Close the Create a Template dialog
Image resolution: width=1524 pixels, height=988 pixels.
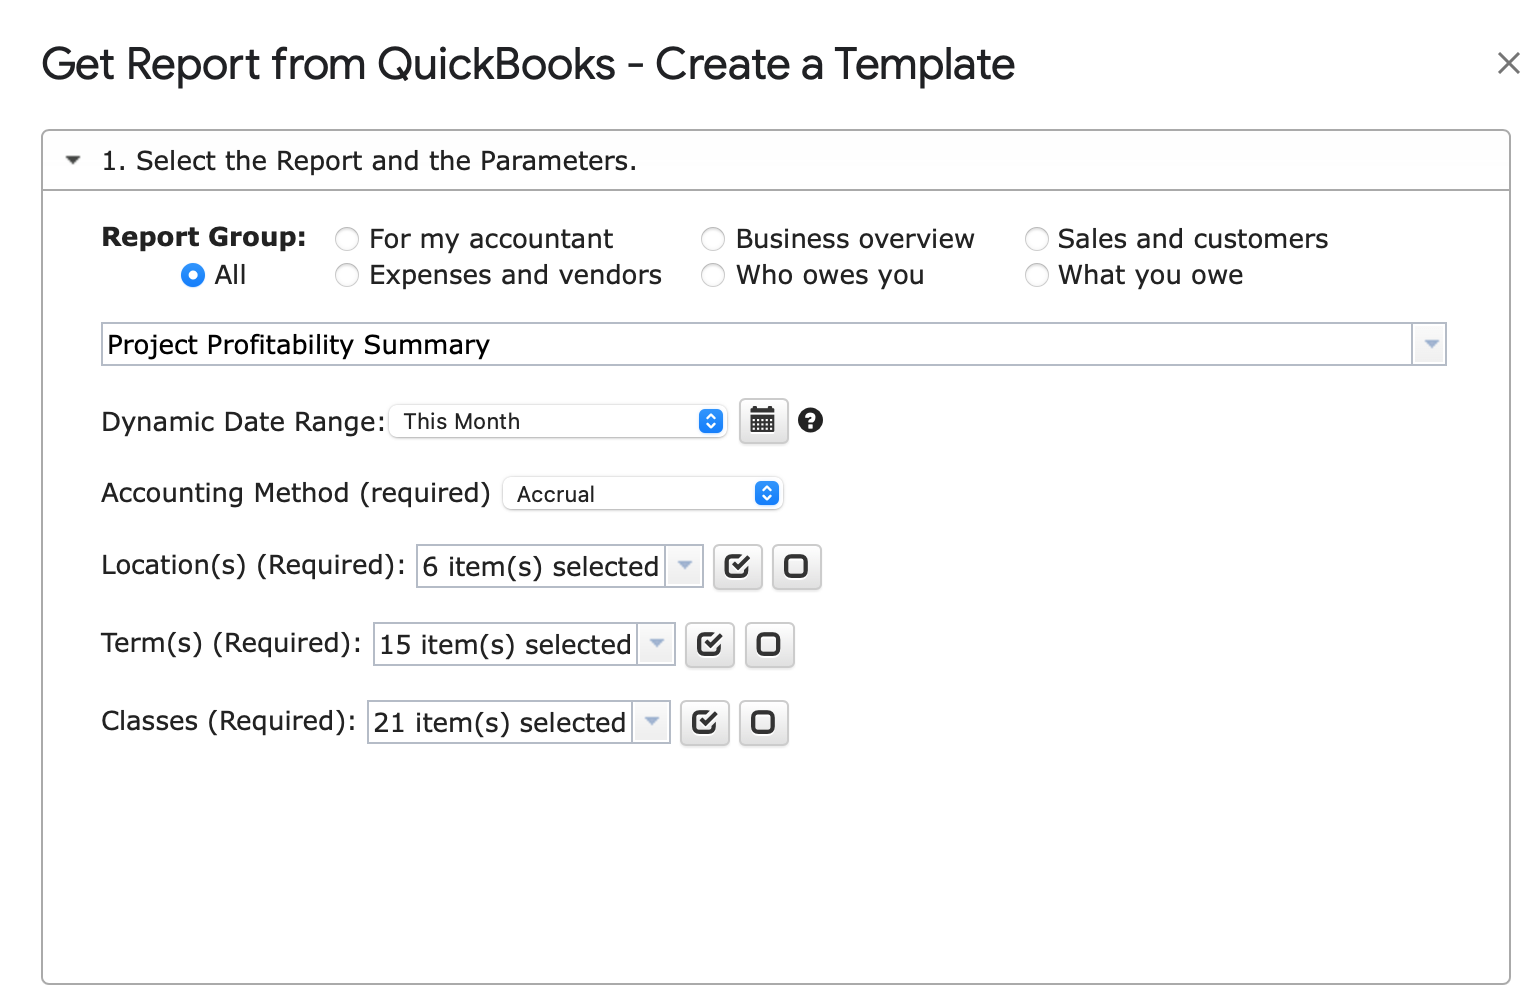pos(1508,64)
